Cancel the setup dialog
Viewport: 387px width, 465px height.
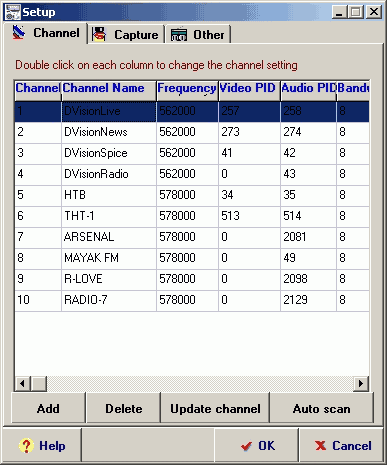coord(342,446)
